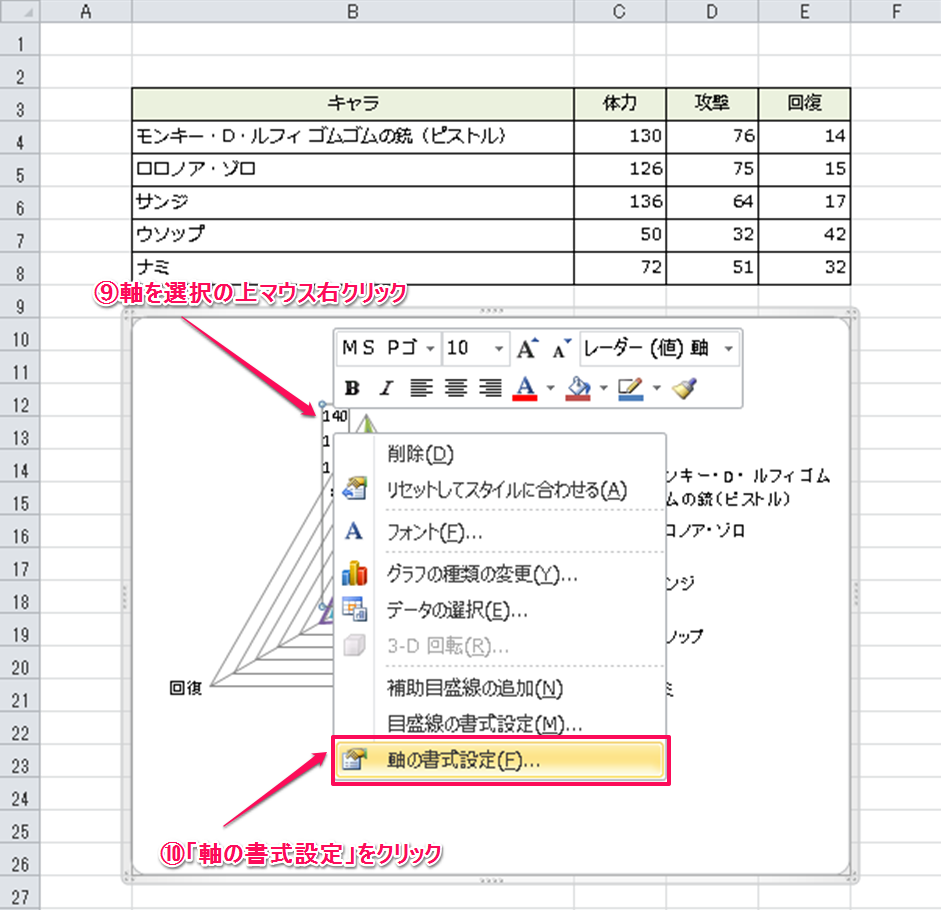
Task: Apply the red font color swatch
Action: pos(526,388)
